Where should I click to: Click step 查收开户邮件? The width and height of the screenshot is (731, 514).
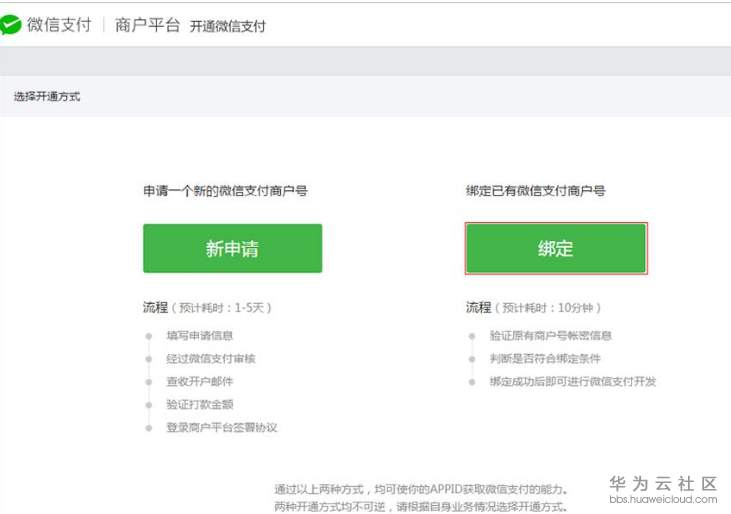tap(200, 381)
